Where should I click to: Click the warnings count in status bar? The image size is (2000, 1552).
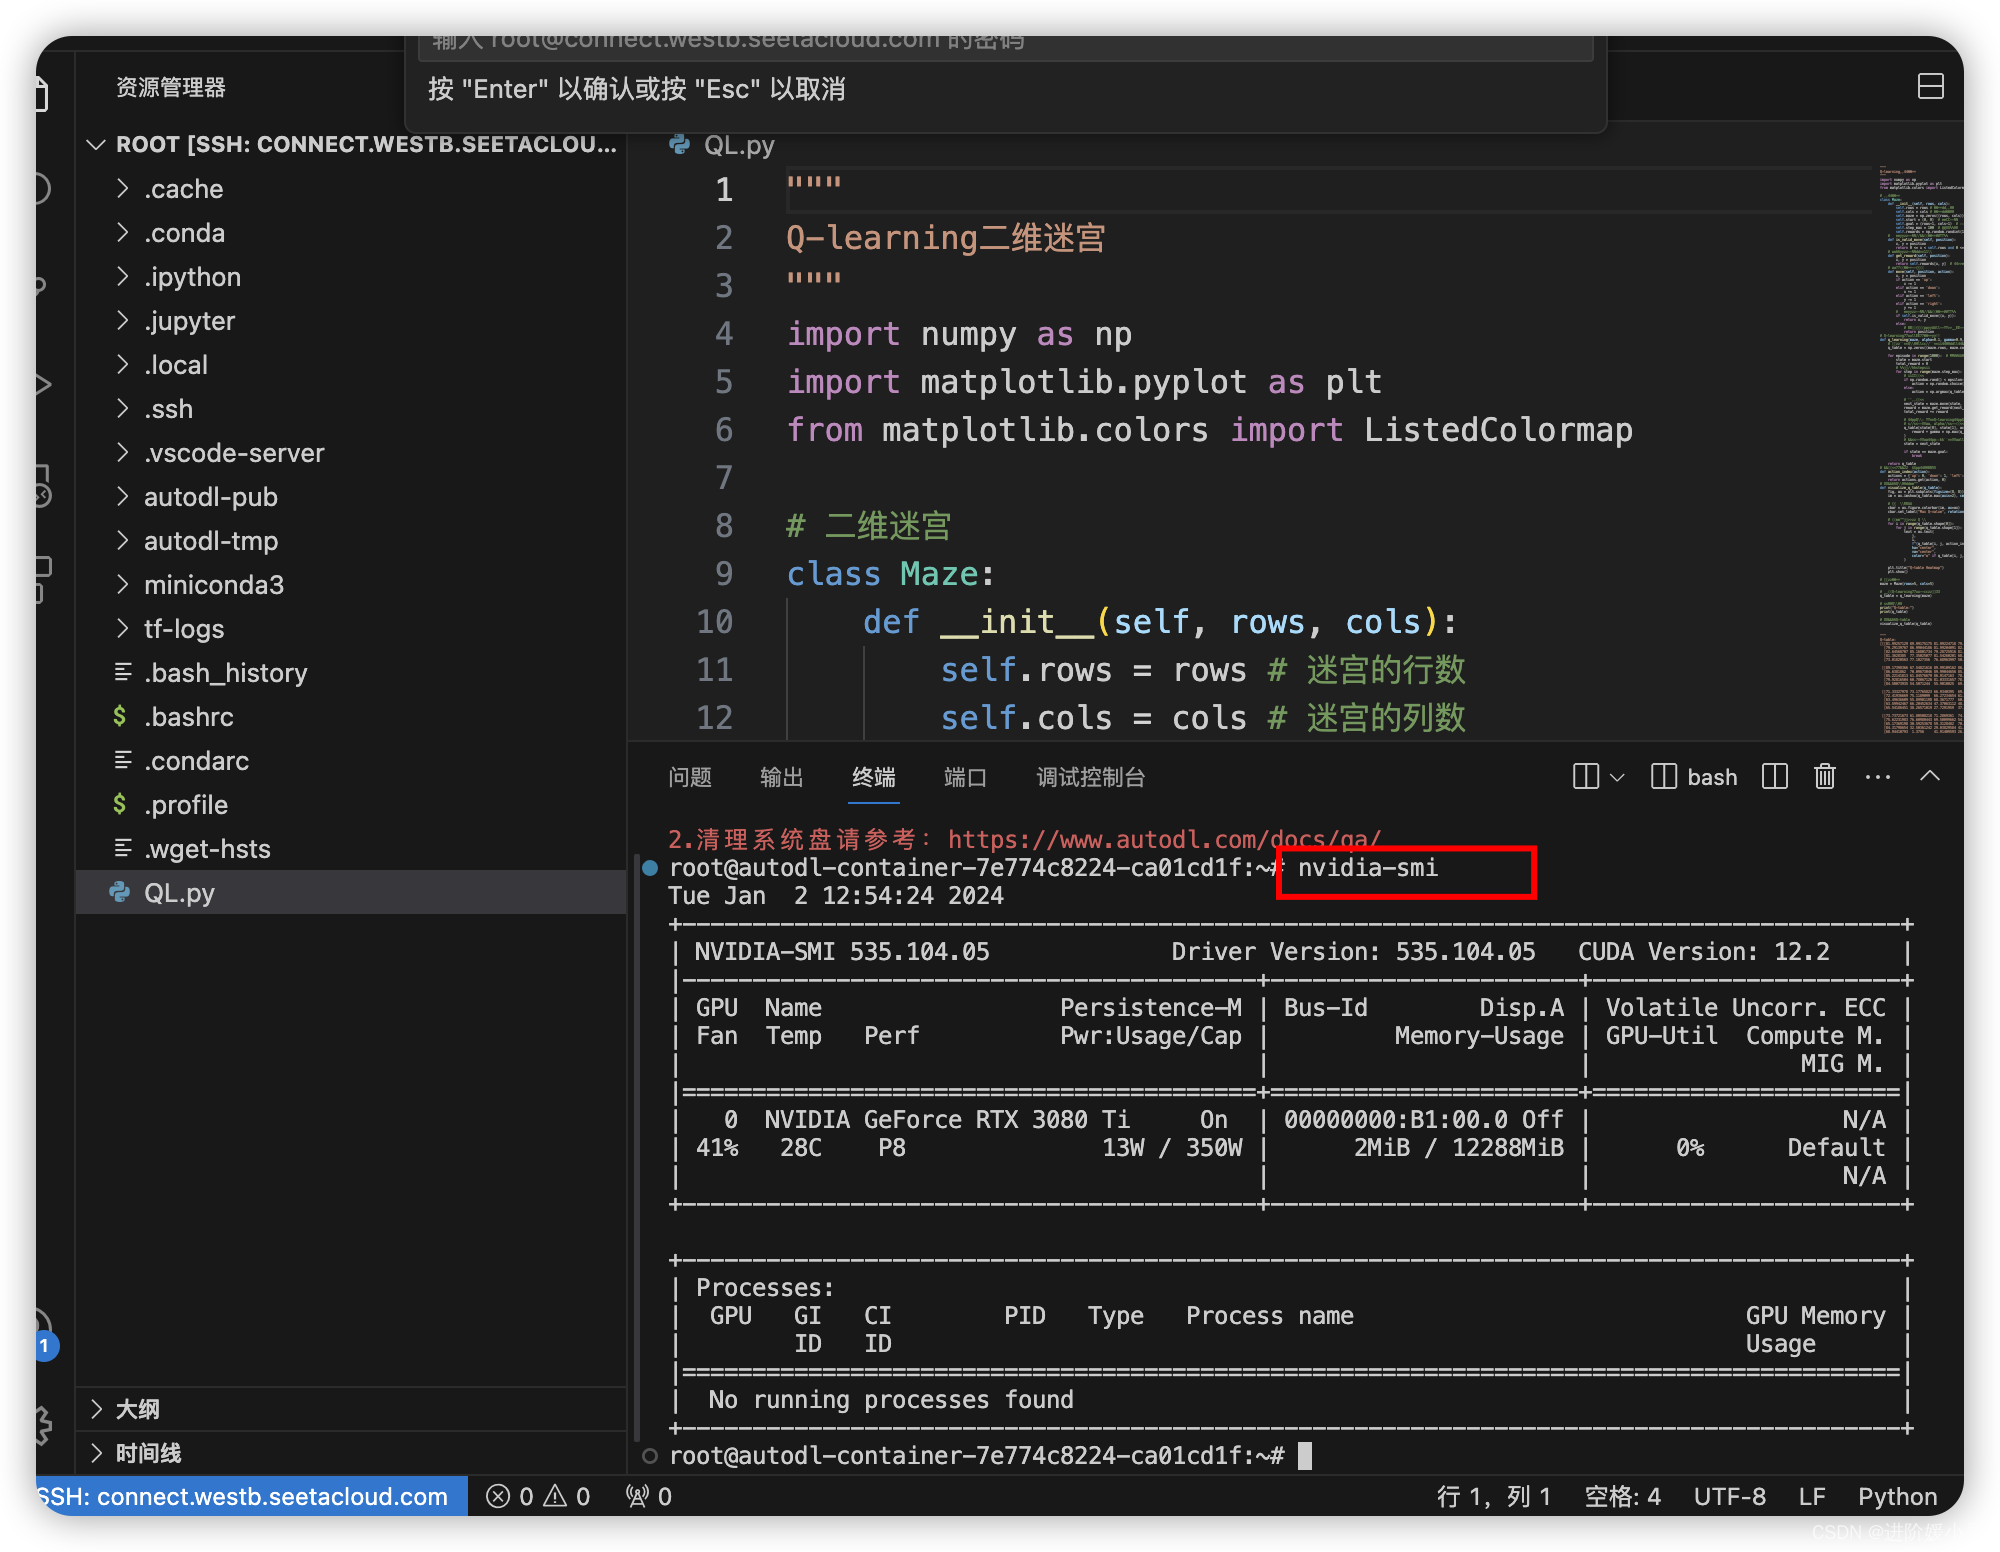point(567,1496)
